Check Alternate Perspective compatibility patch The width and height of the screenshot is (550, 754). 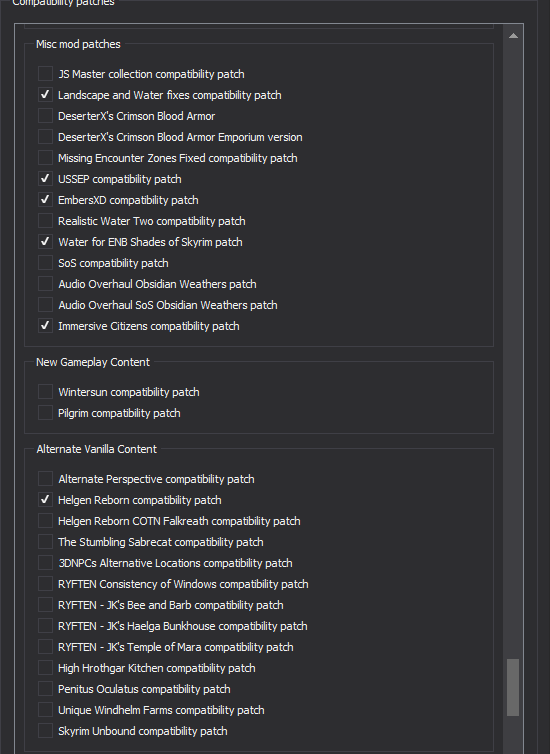[45, 479]
